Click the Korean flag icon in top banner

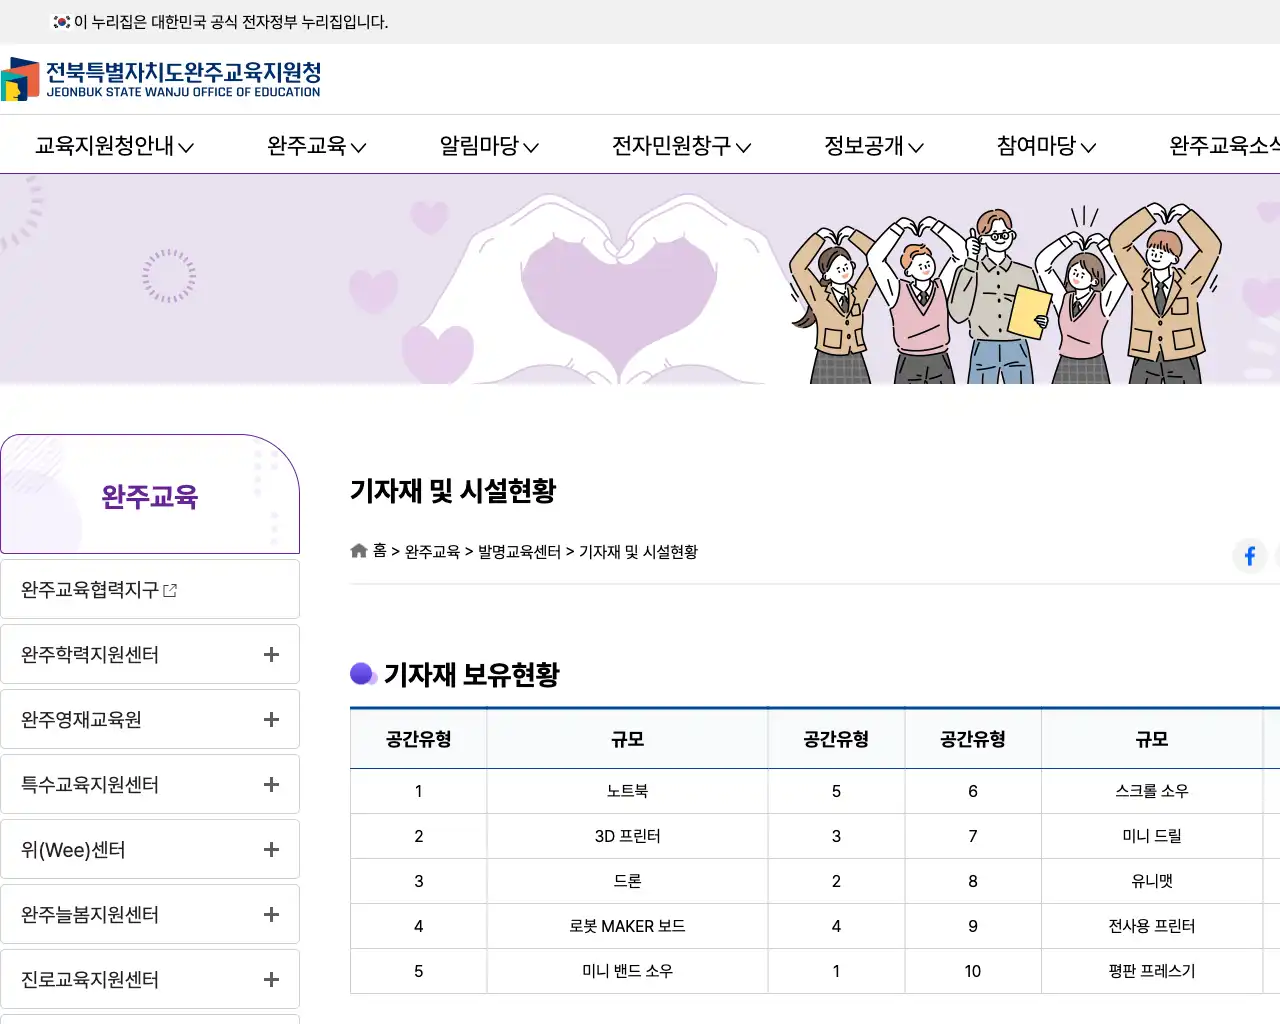coord(62,22)
